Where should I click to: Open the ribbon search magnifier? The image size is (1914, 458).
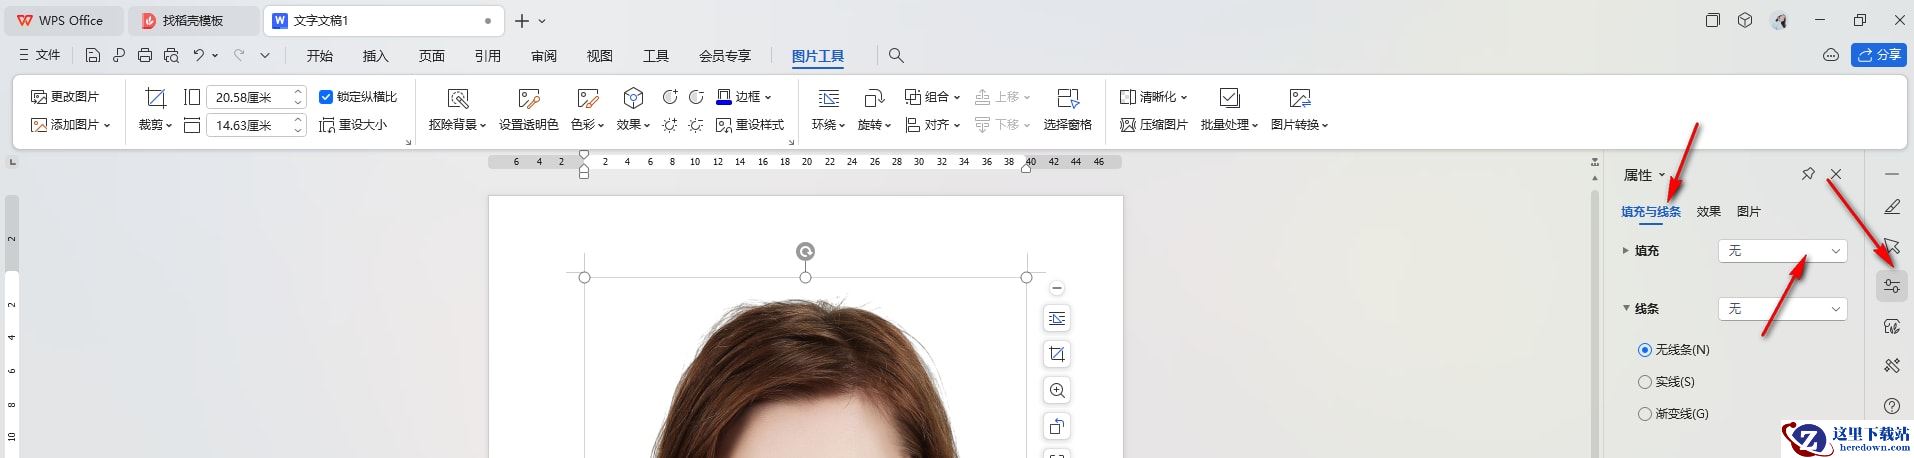(x=896, y=56)
